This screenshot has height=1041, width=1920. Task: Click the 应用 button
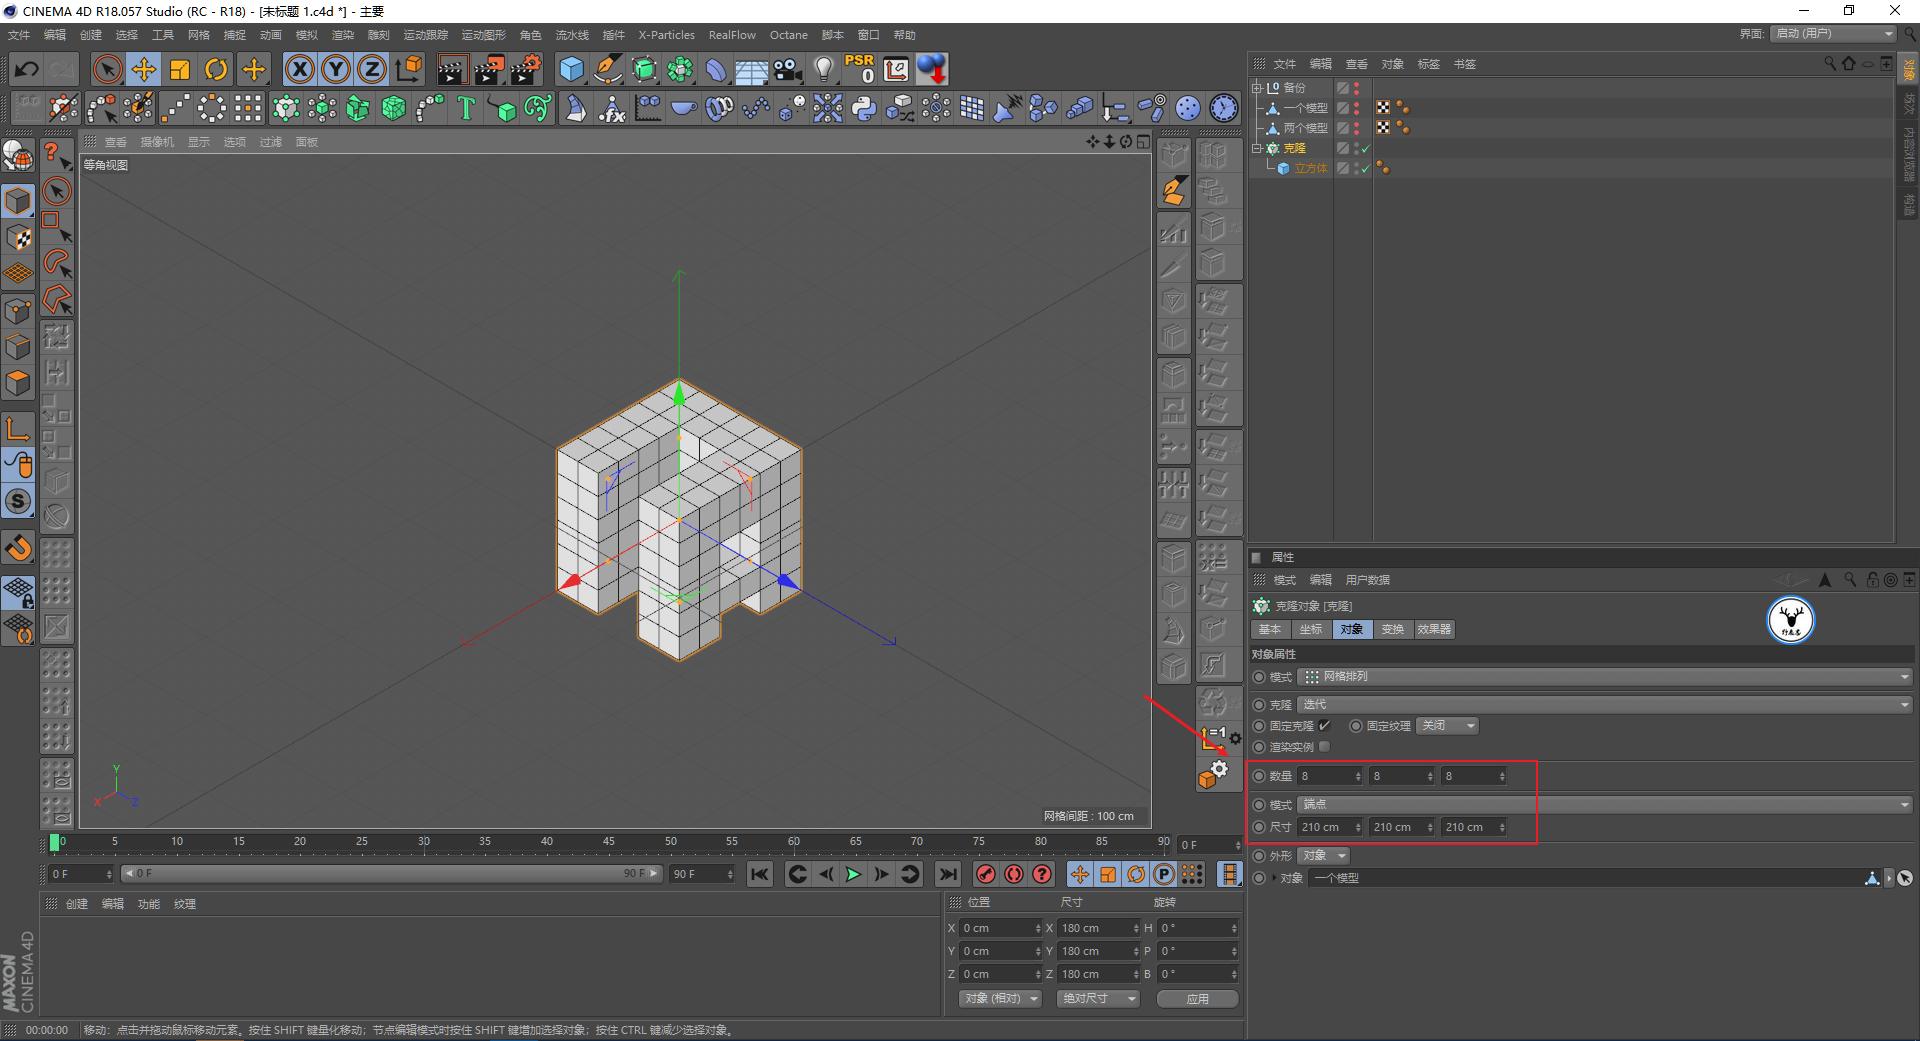coord(1197,999)
